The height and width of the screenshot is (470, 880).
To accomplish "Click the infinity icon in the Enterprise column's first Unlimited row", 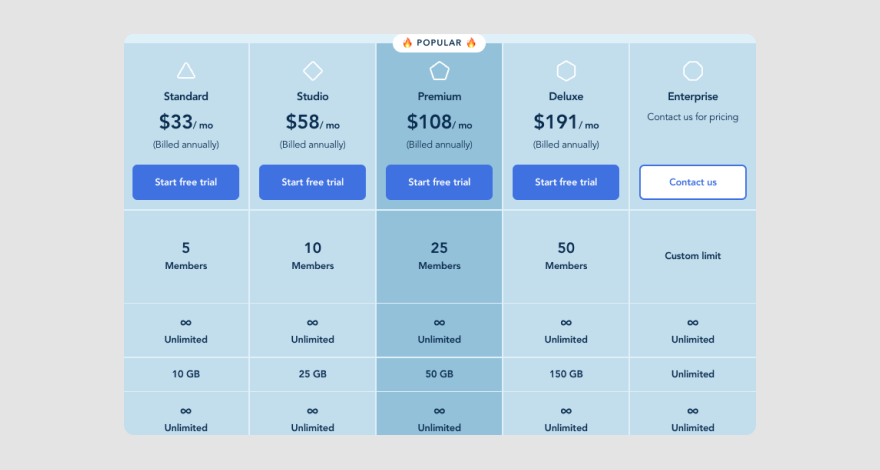I will (693, 322).
